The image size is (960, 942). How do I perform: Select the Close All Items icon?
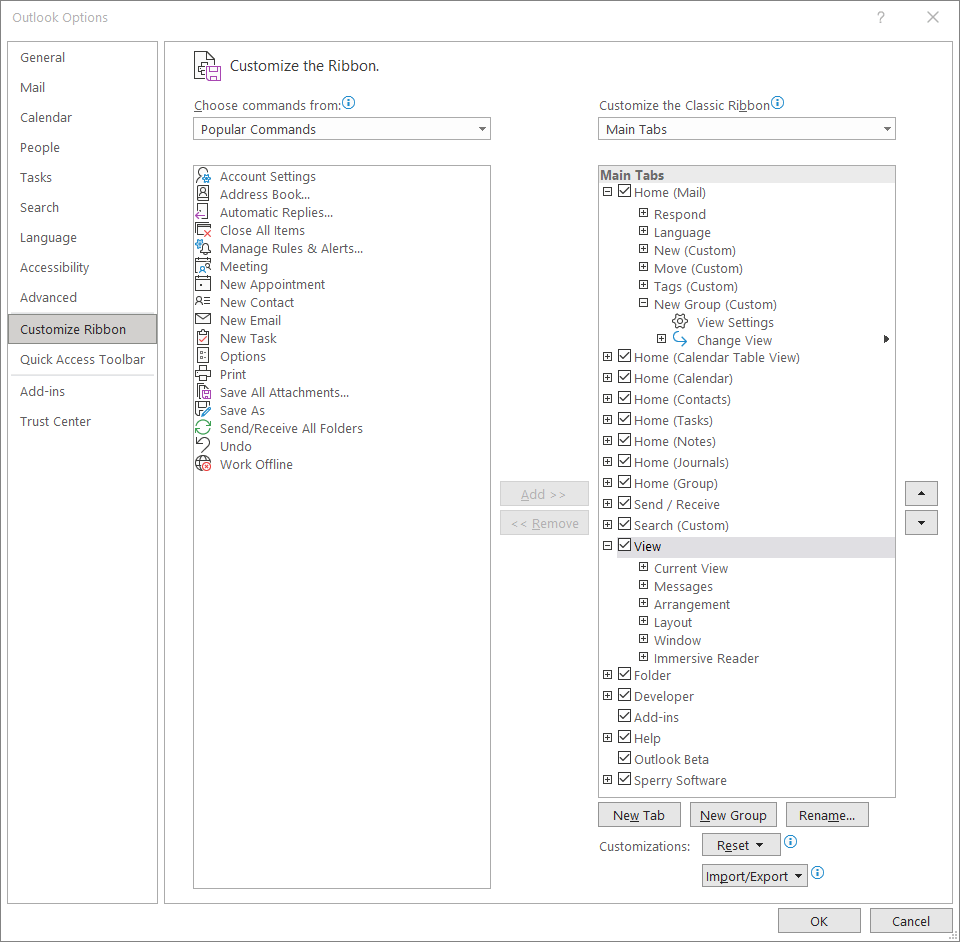(x=203, y=230)
